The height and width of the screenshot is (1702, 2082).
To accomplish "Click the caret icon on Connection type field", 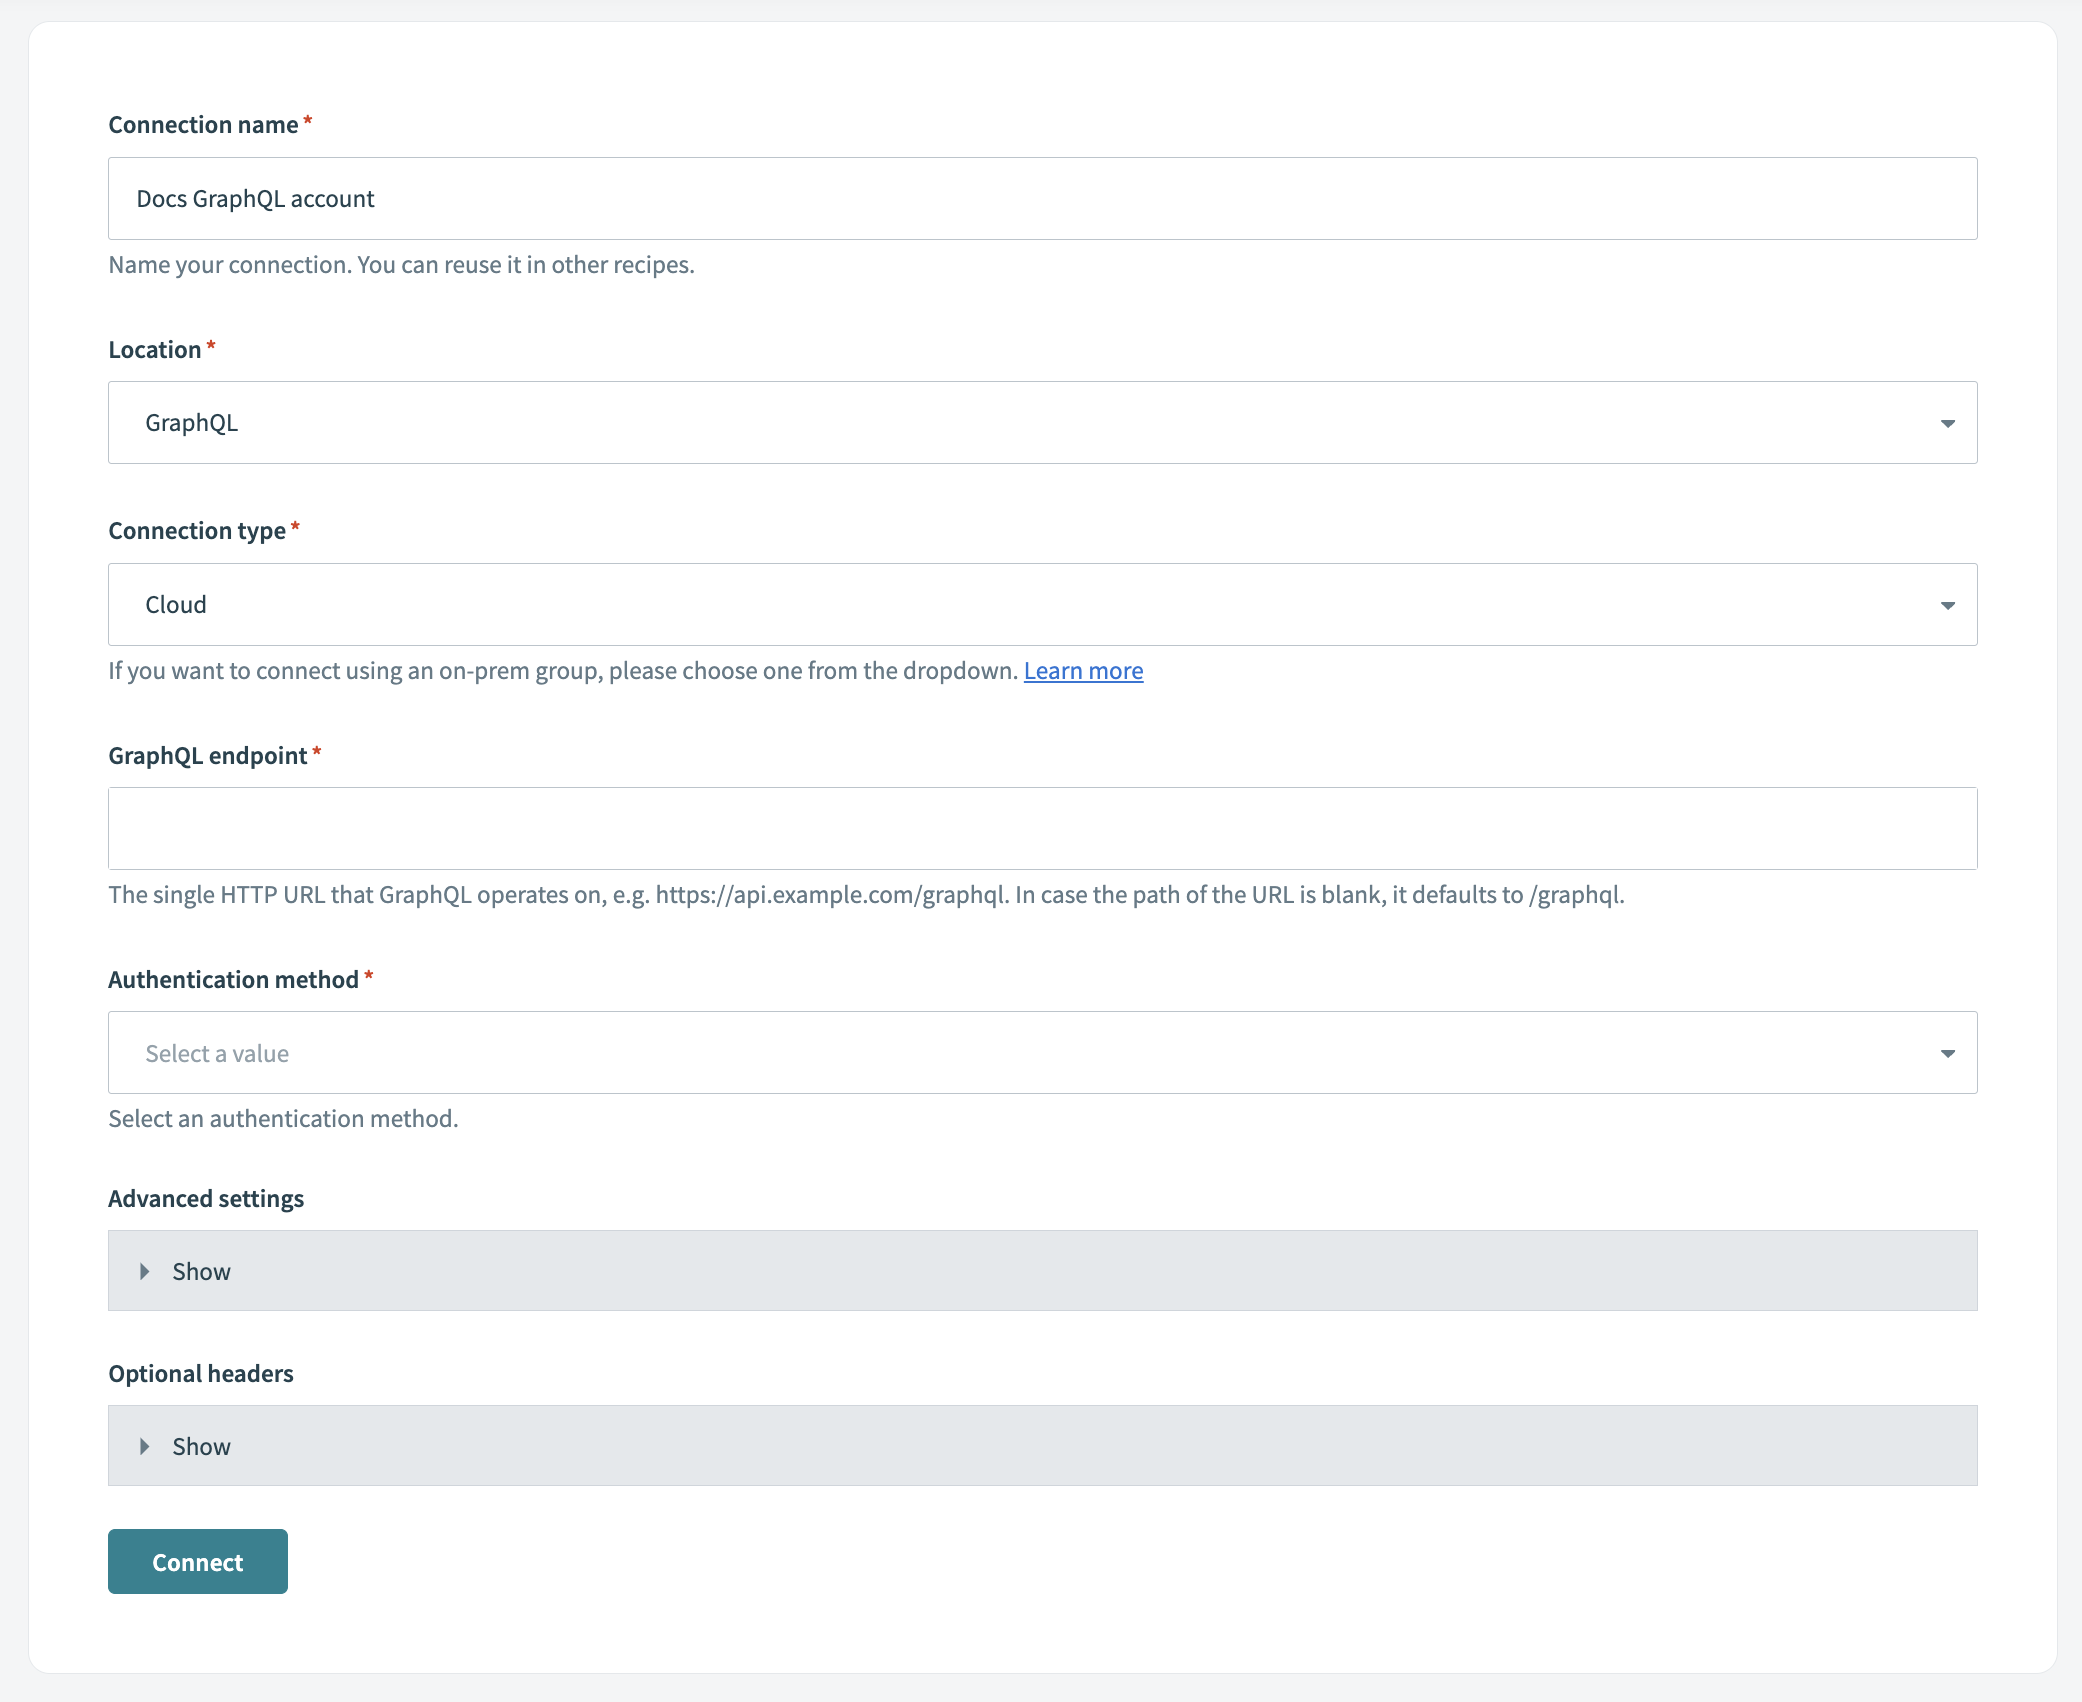I will [x=1948, y=604].
